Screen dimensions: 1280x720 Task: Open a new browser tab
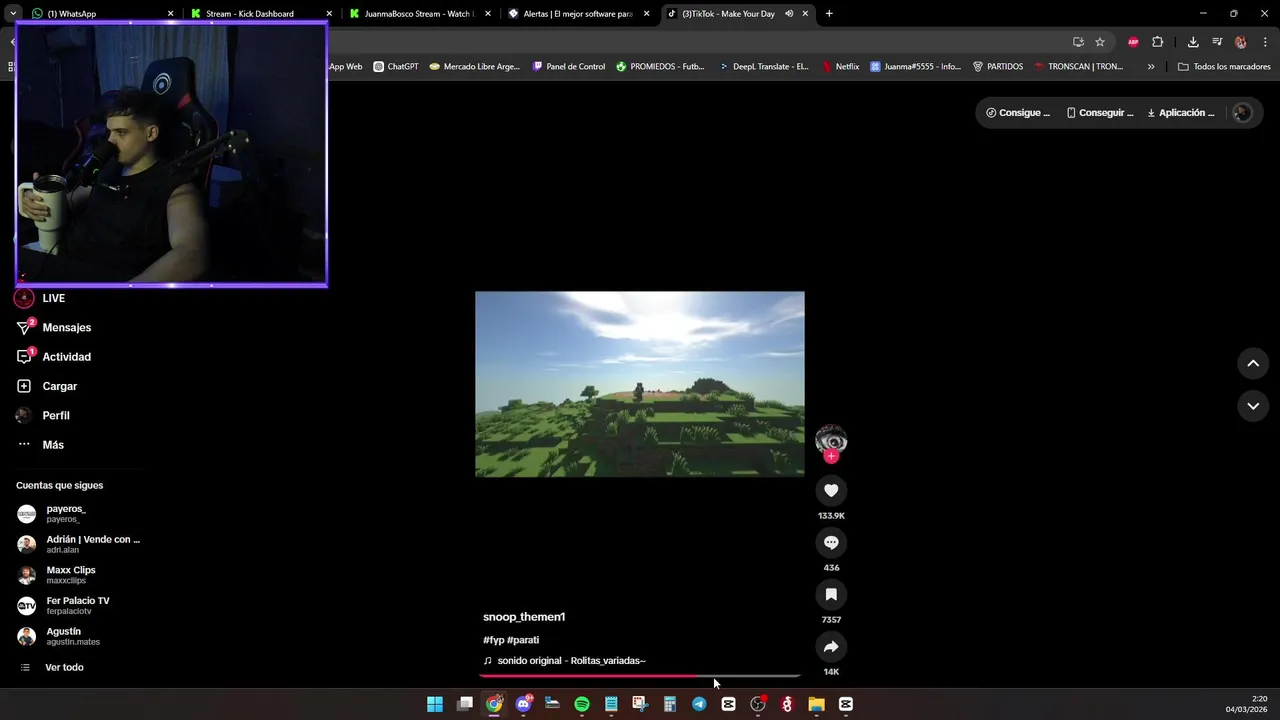[829, 14]
